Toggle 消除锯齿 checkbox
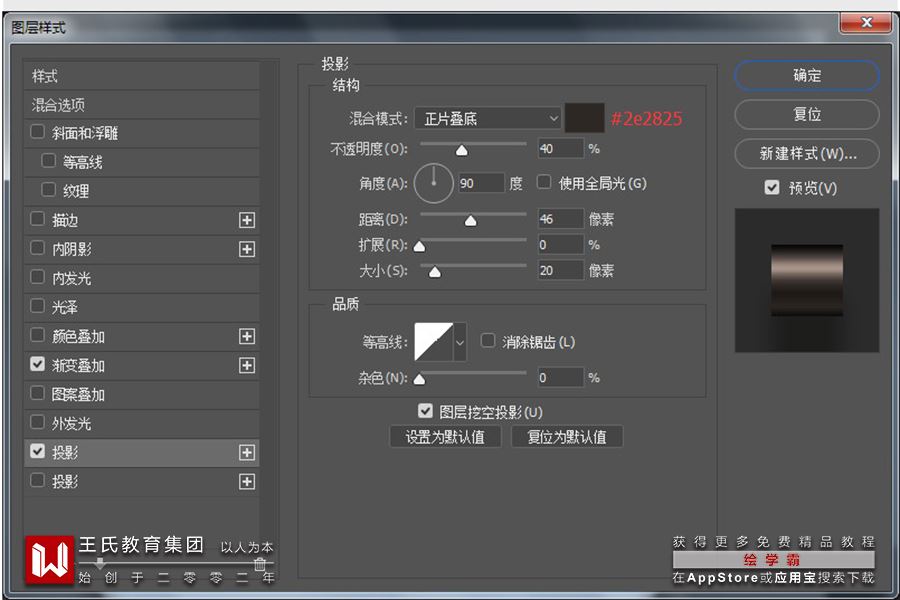The height and width of the screenshot is (600, 900). pos(488,341)
